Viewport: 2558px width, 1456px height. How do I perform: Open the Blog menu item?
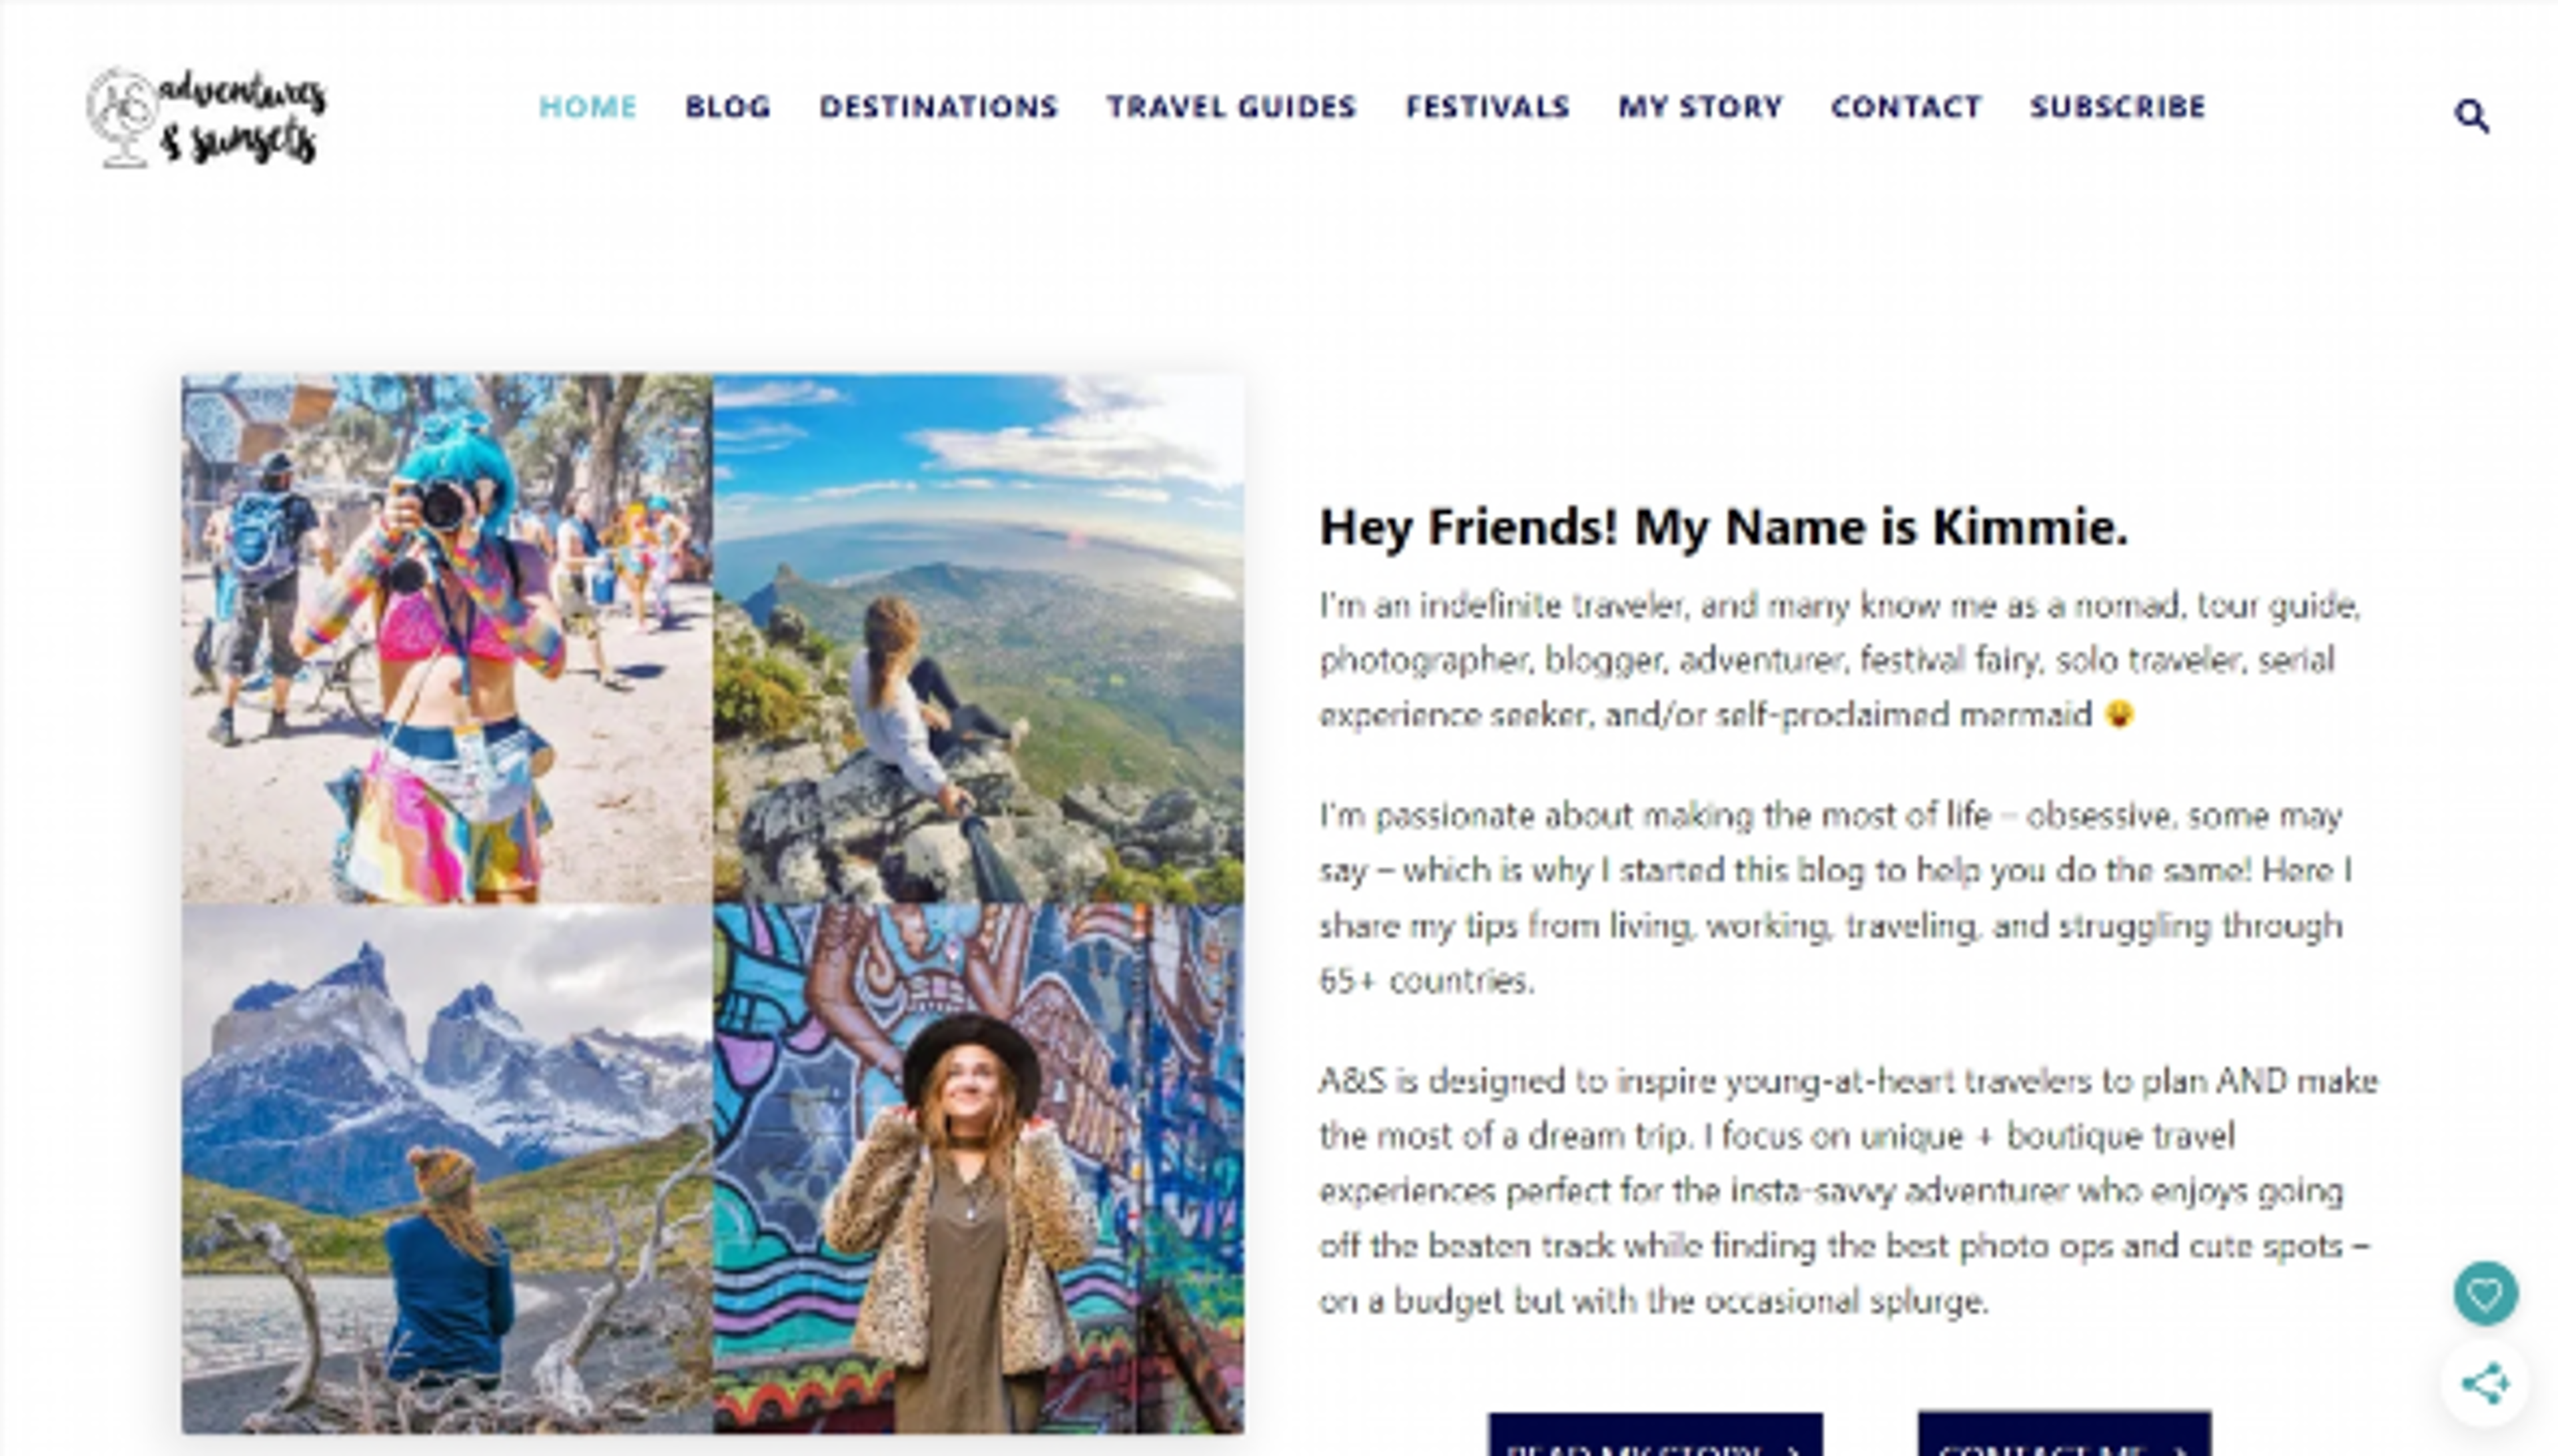click(x=728, y=106)
